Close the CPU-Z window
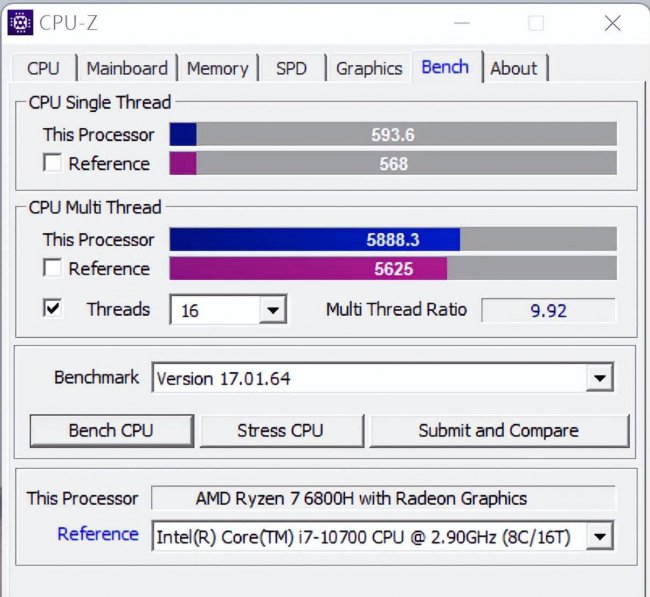650x597 pixels. coord(612,23)
